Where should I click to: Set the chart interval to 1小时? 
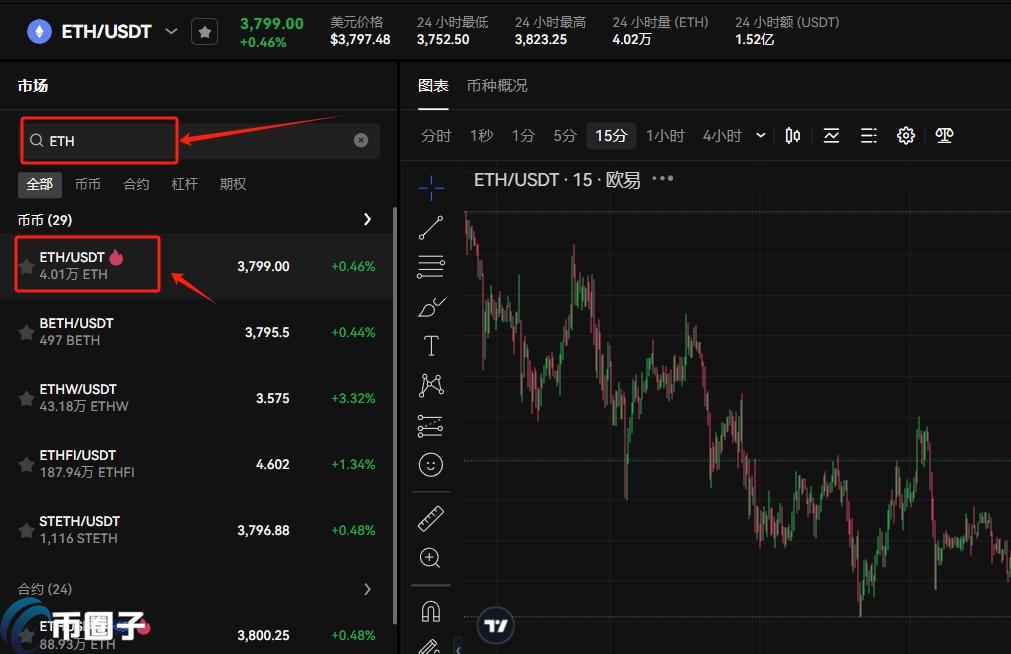tap(665, 136)
